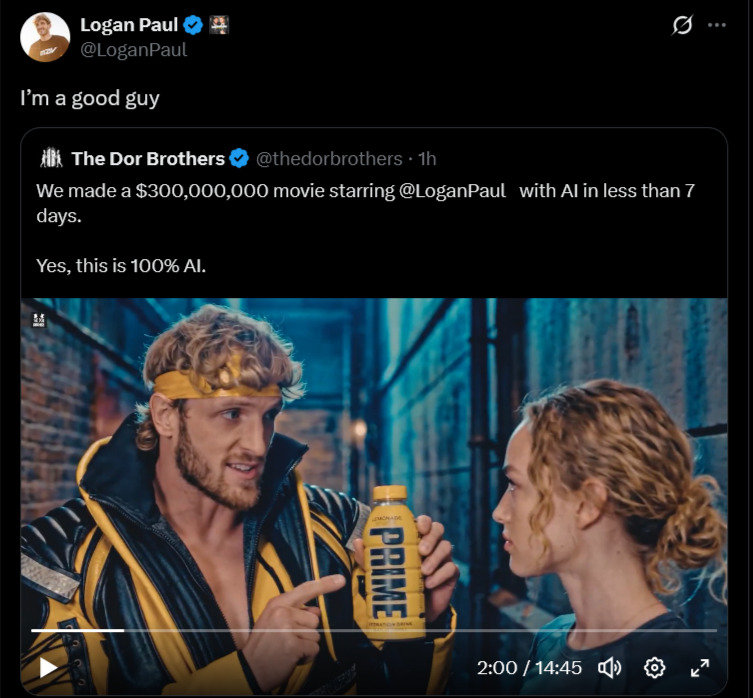Toggle fullscreen for the video
The image size is (753, 698).
[700, 668]
